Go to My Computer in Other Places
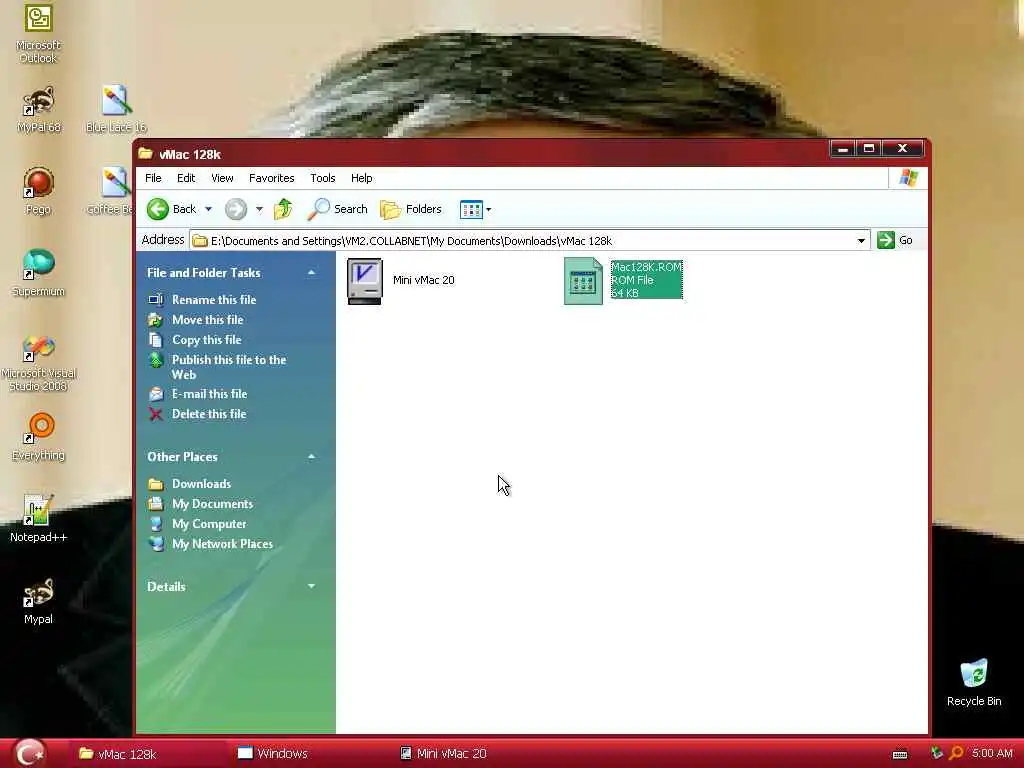Screen dimensions: 1024x768 197,524
